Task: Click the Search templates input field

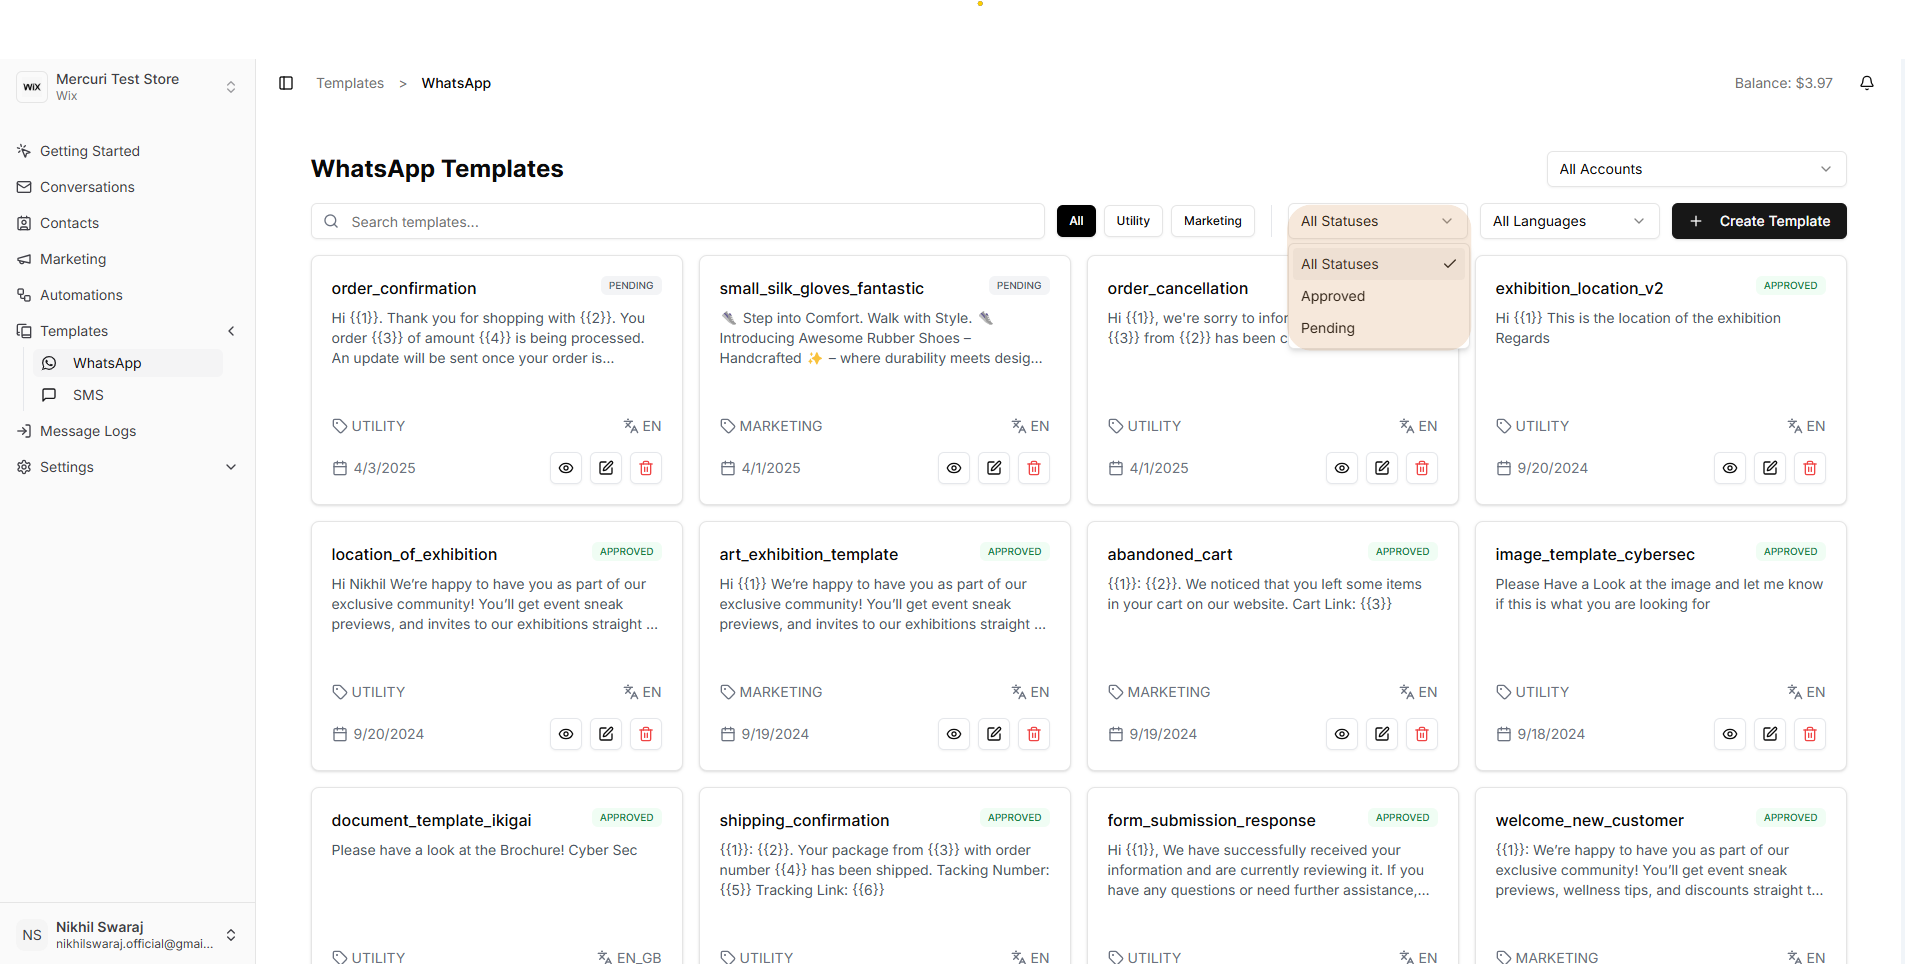Action: coord(678,222)
